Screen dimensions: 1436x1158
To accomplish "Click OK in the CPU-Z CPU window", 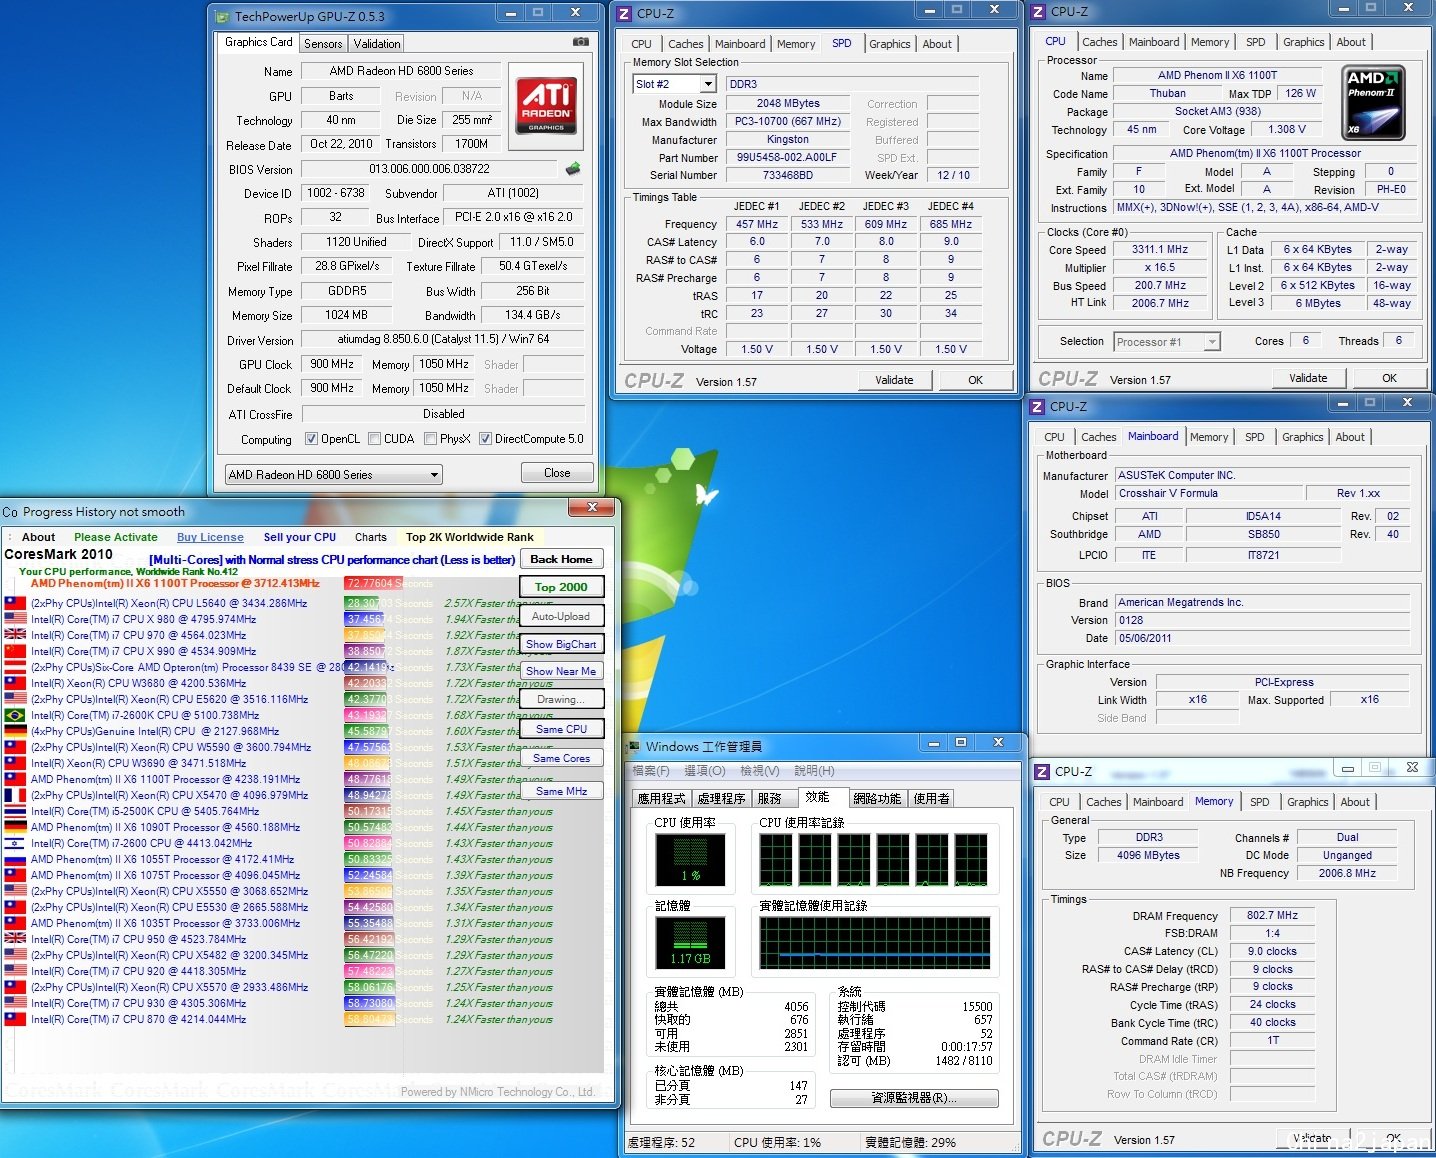I will click(x=1389, y=378).
